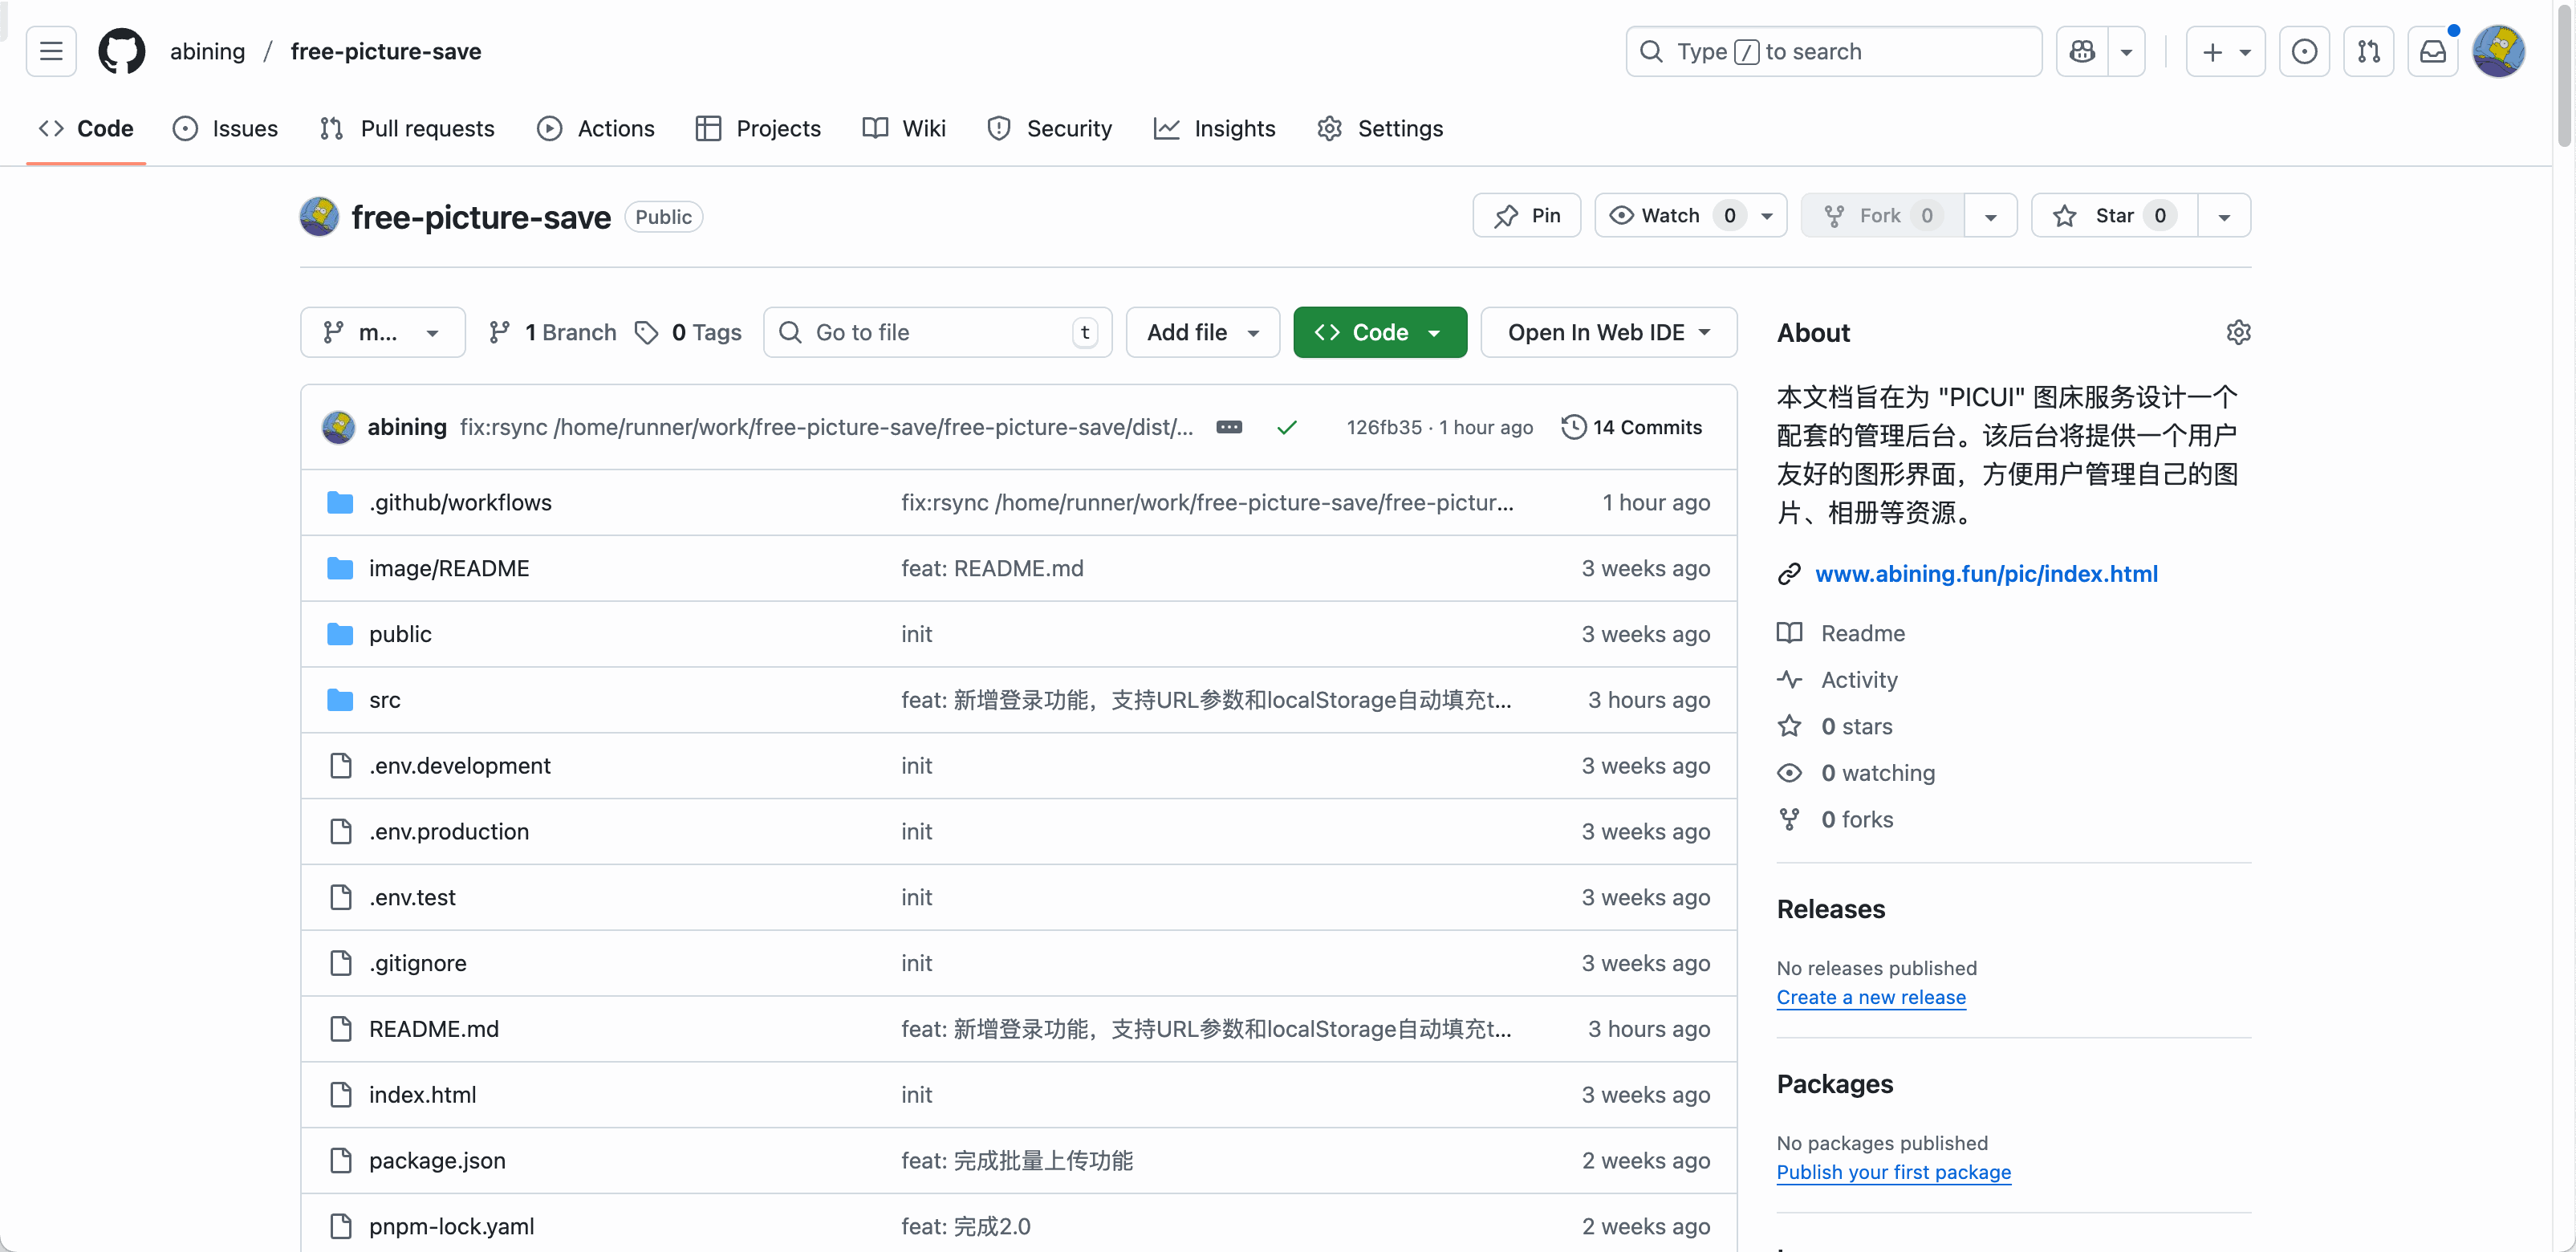Image resolution: width=2576 pixels, height=1252 pixels.
Task: View the green check commit status
Action: click(1287, 427)
